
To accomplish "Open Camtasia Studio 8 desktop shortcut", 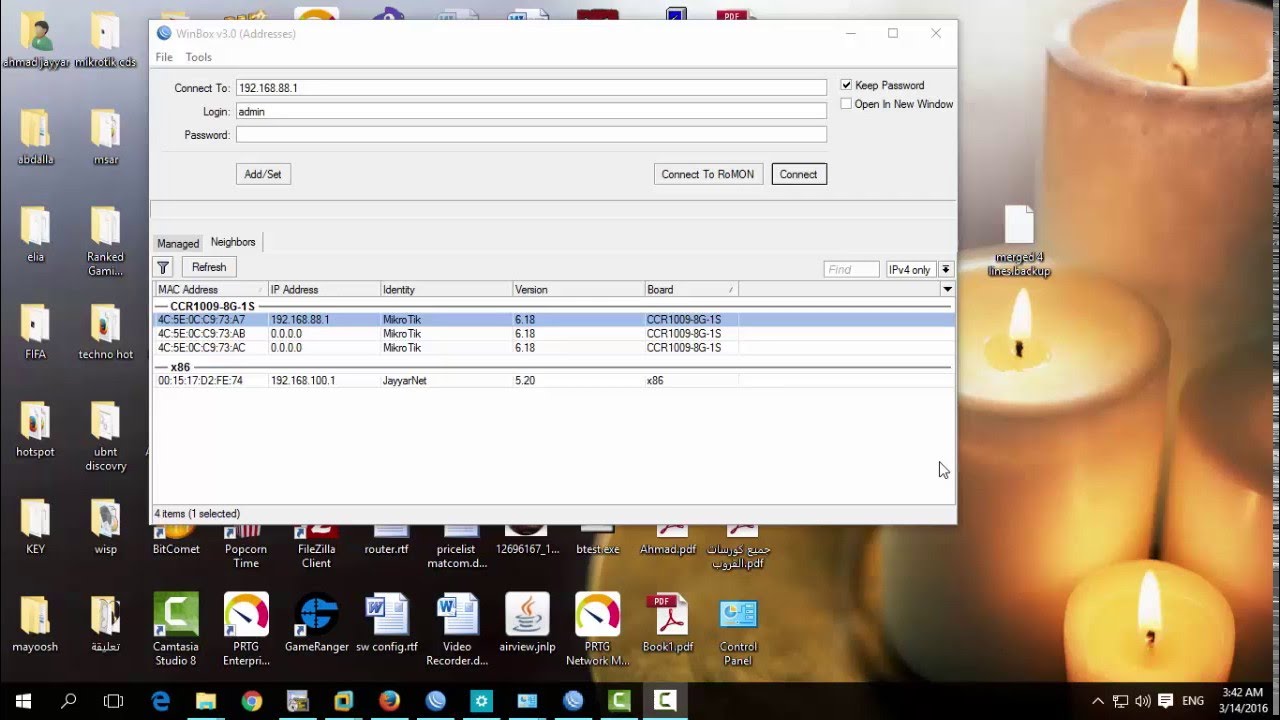I will 175,629.
